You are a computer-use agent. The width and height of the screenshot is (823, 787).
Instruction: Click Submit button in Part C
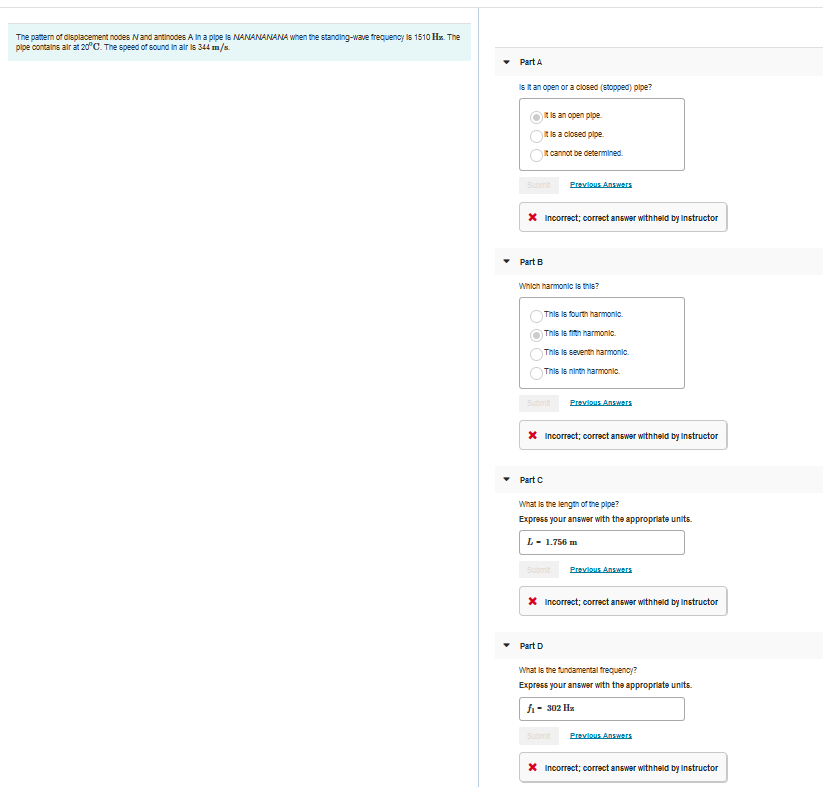click(538, 568)
